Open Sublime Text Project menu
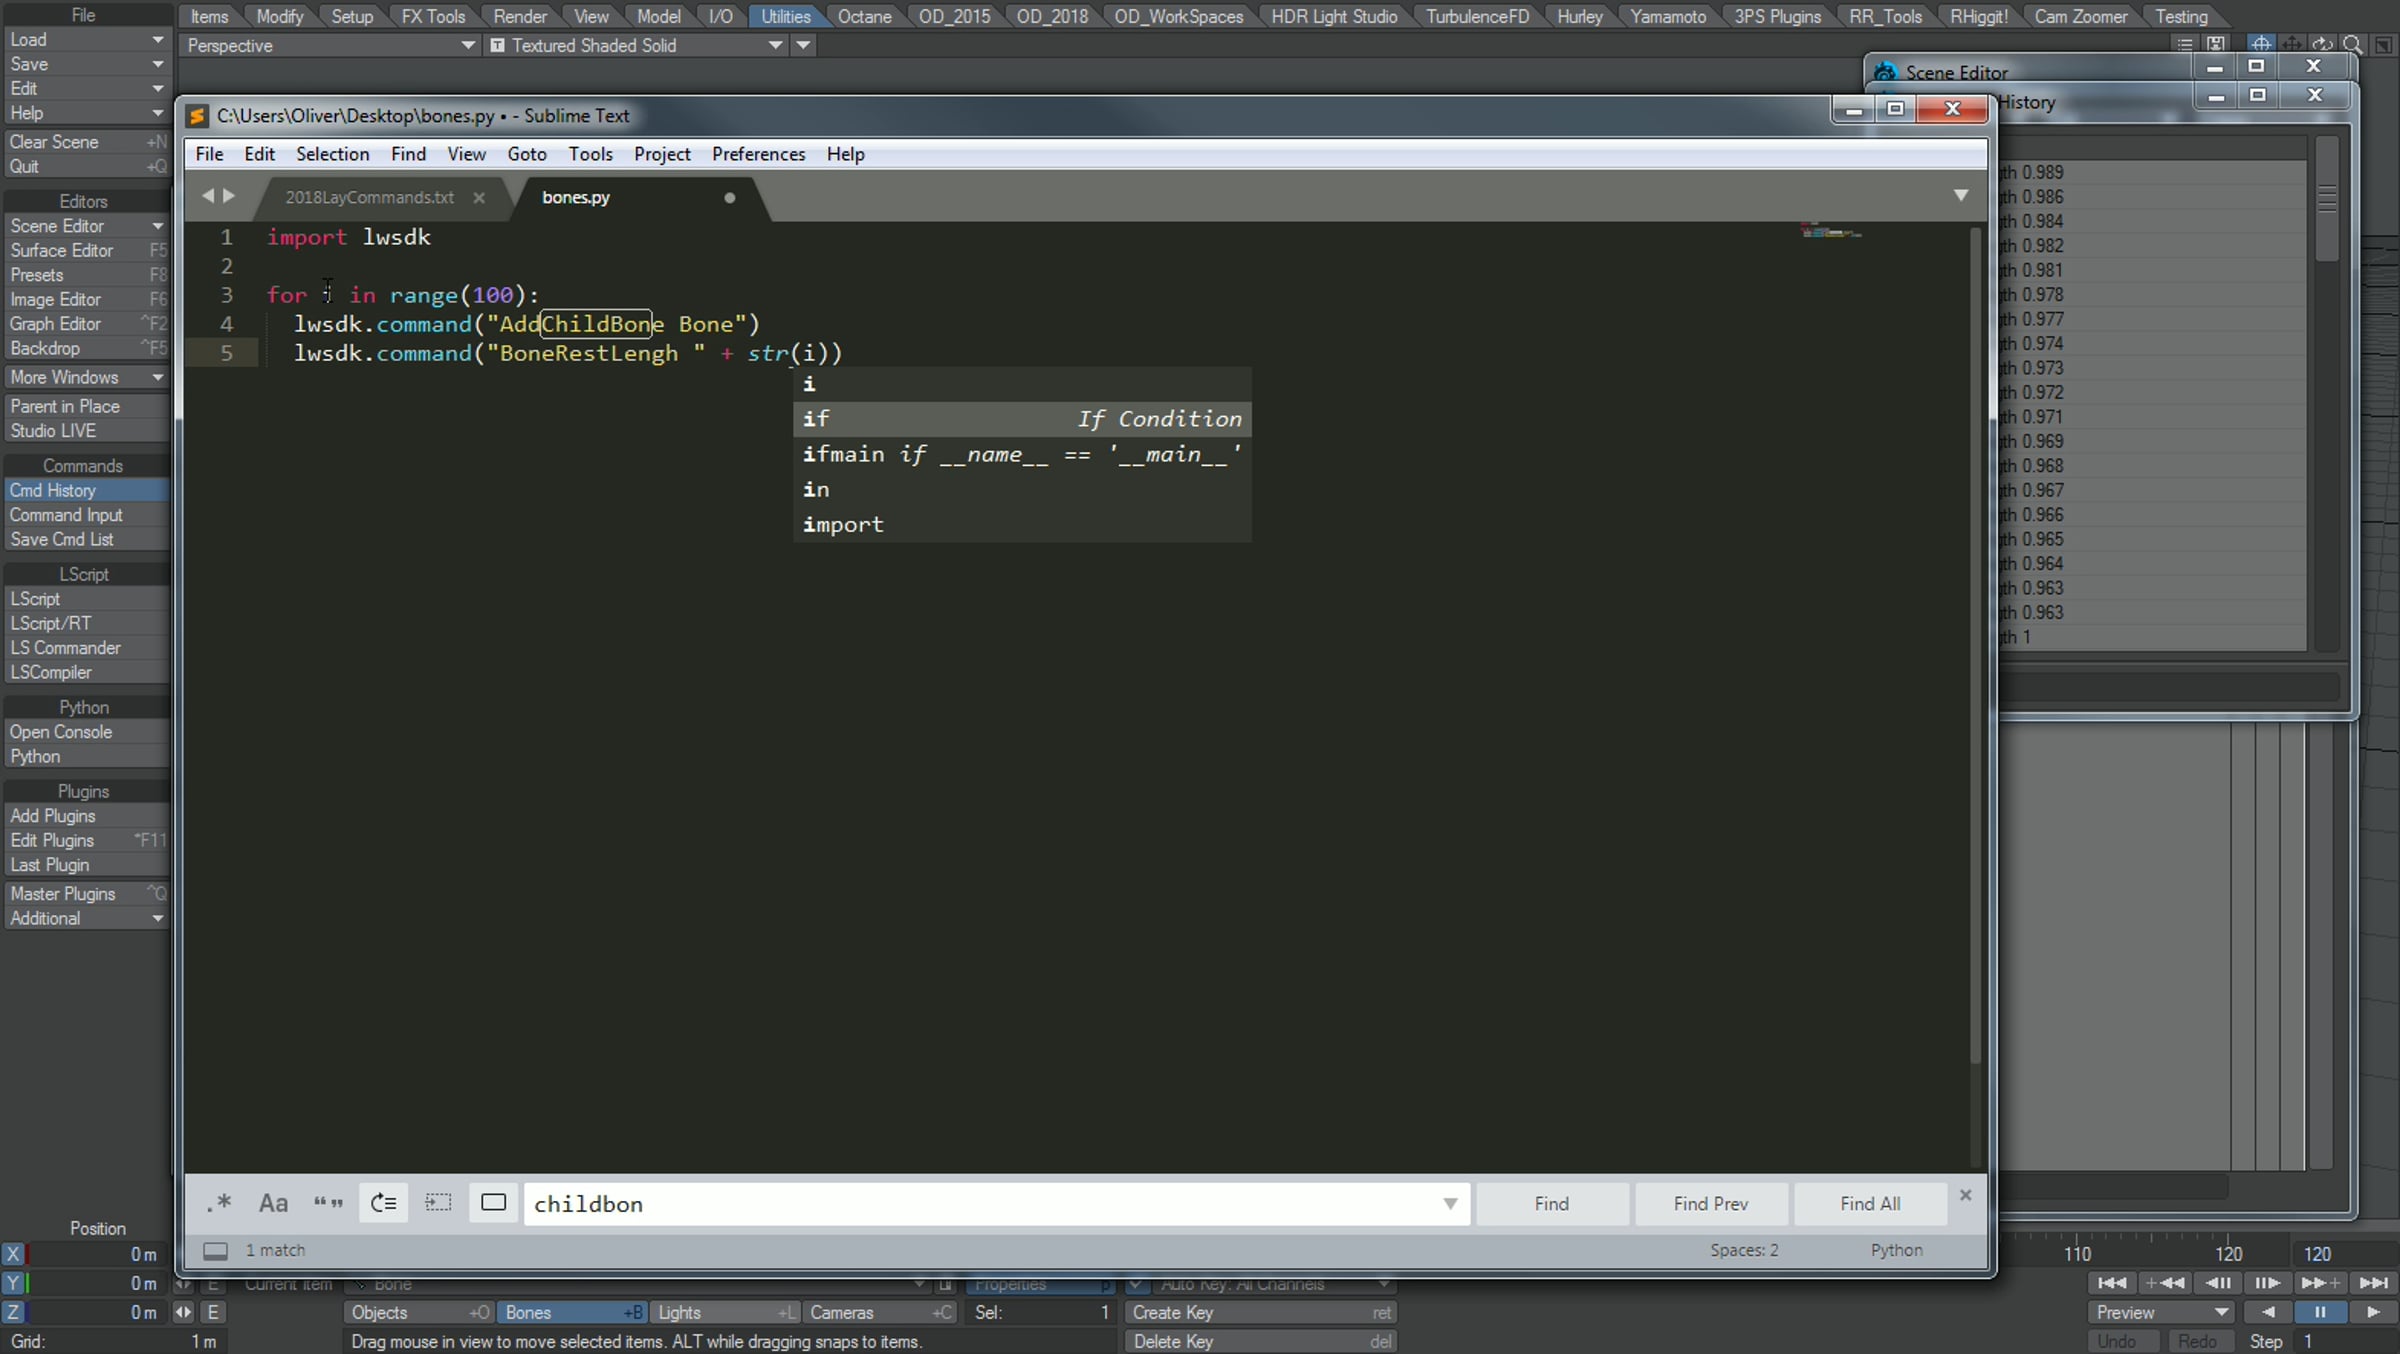The width and height of the screenshot is (2400, 1354). click(661, 154)
